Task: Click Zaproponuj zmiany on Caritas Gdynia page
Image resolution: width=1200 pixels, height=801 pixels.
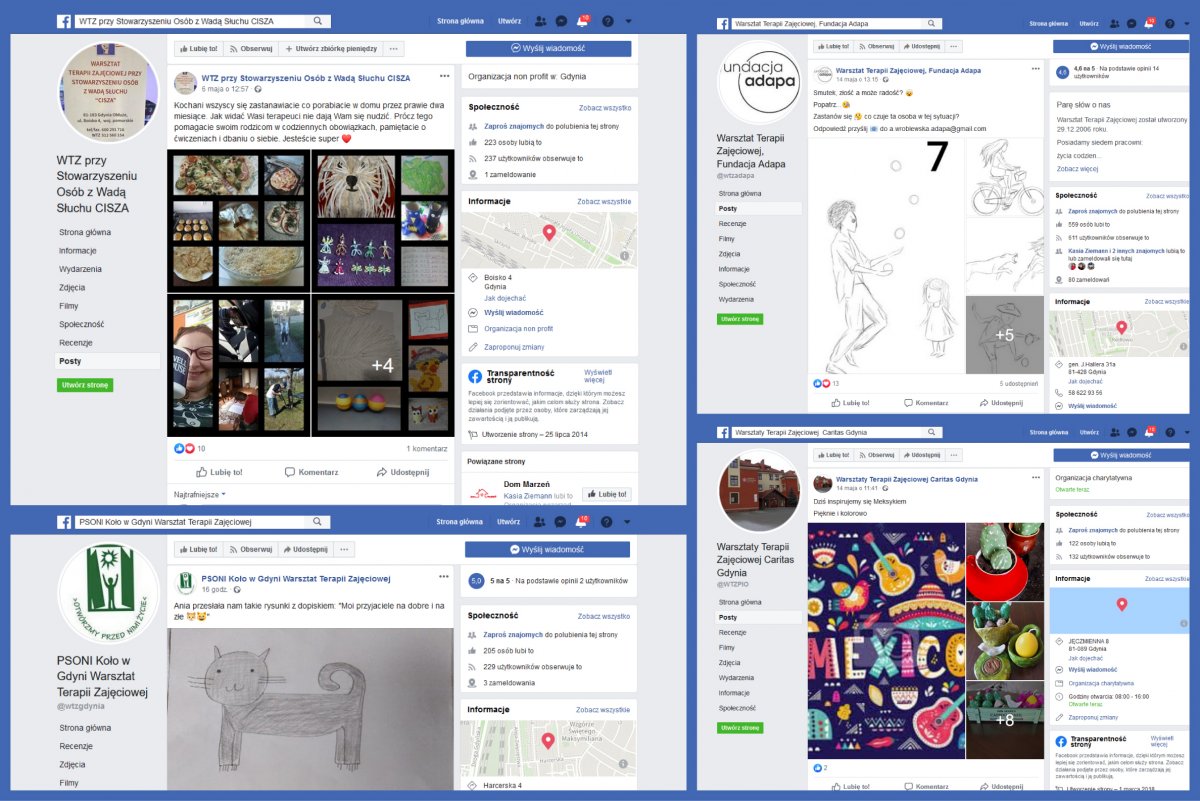Action: 1093,717
